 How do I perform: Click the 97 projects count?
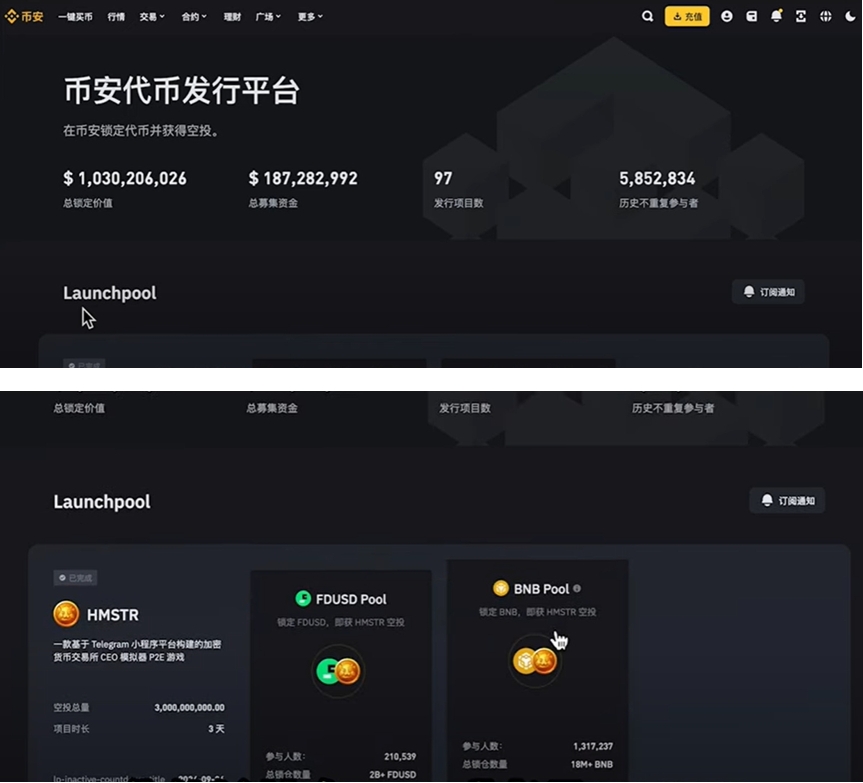pyautogui.click(x=443, y=178)
